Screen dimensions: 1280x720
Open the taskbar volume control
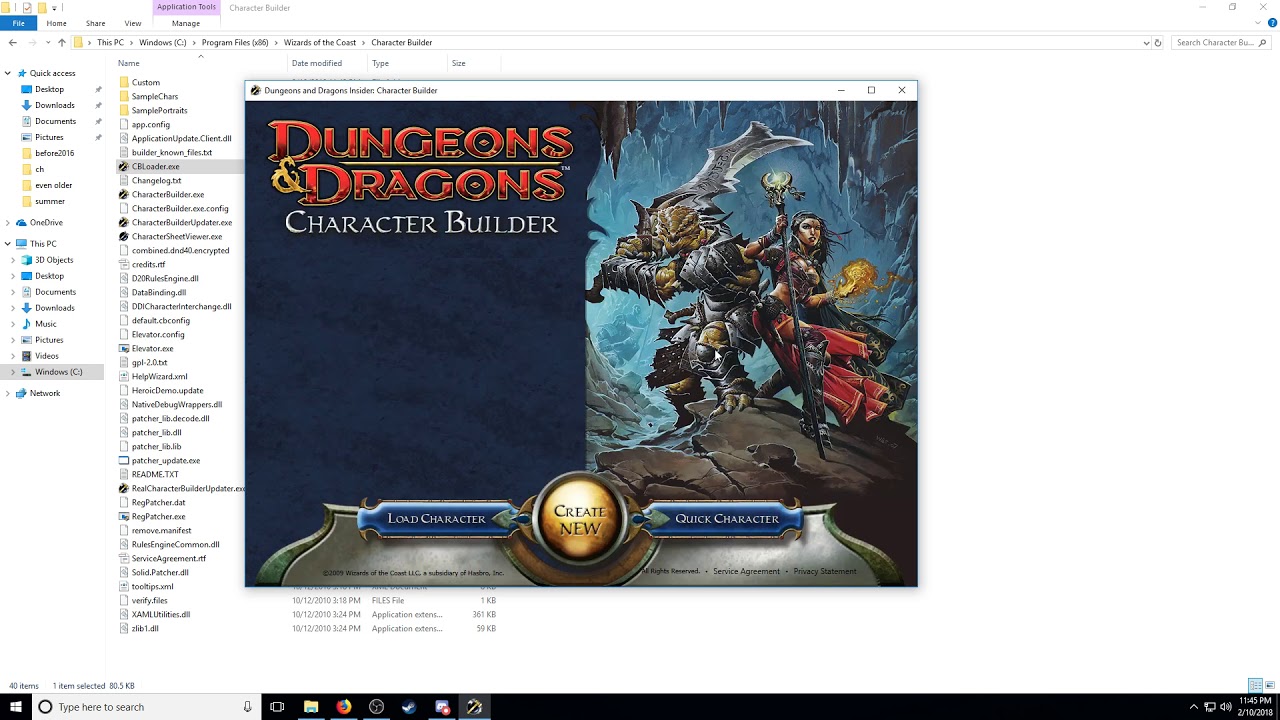pos(1225,707)
